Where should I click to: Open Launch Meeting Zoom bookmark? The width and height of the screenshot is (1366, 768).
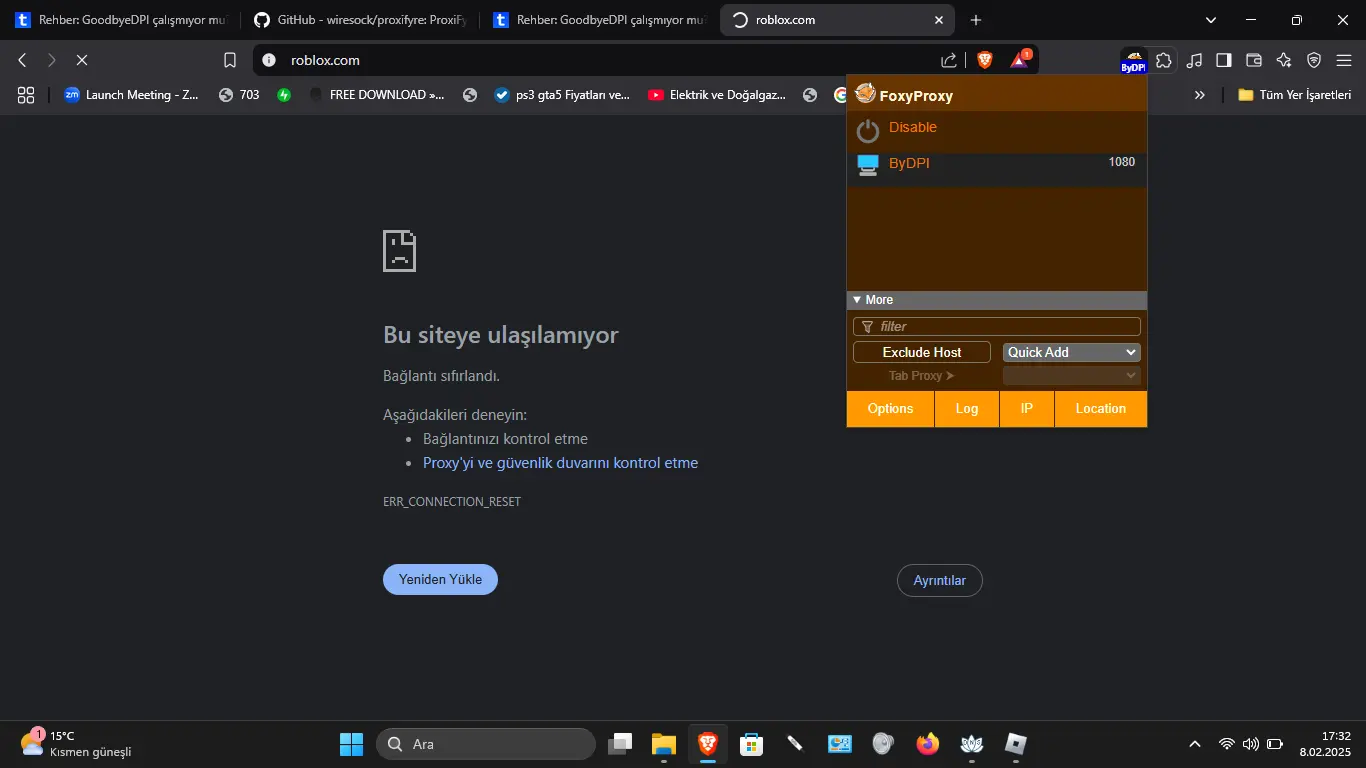click(x=131, y=95)
